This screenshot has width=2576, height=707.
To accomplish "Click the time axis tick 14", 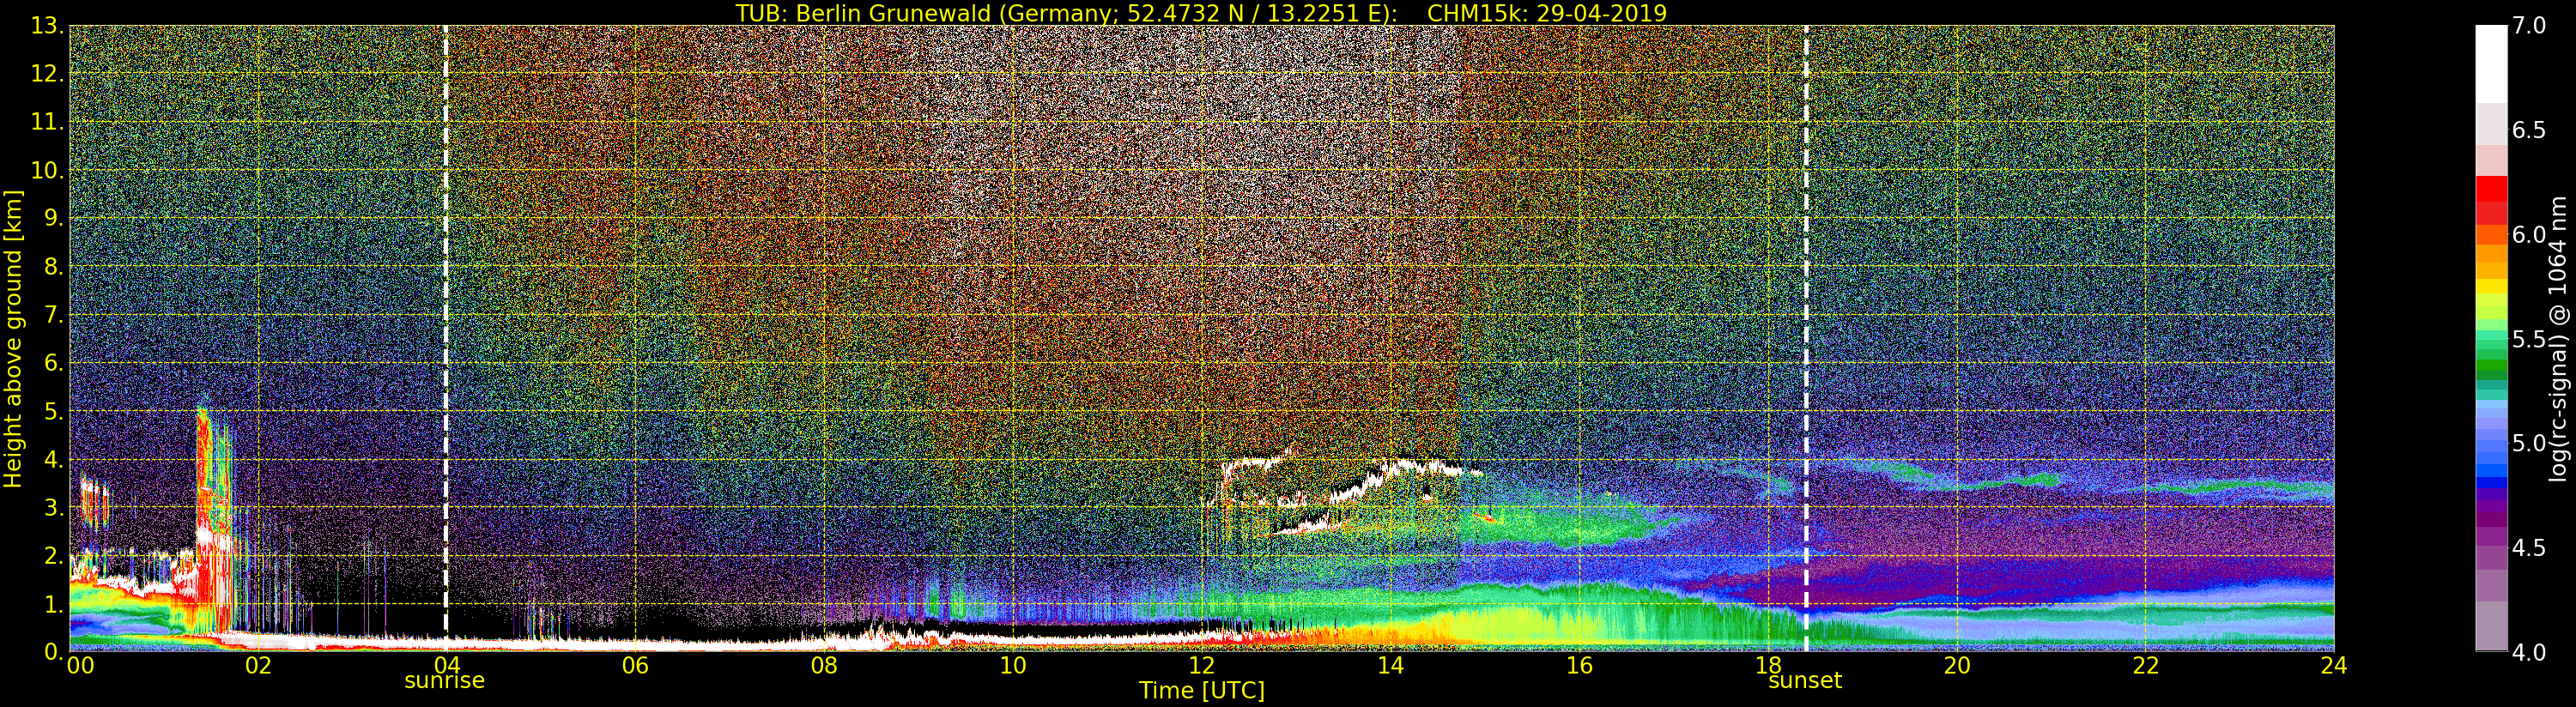I will [1390, 665].
